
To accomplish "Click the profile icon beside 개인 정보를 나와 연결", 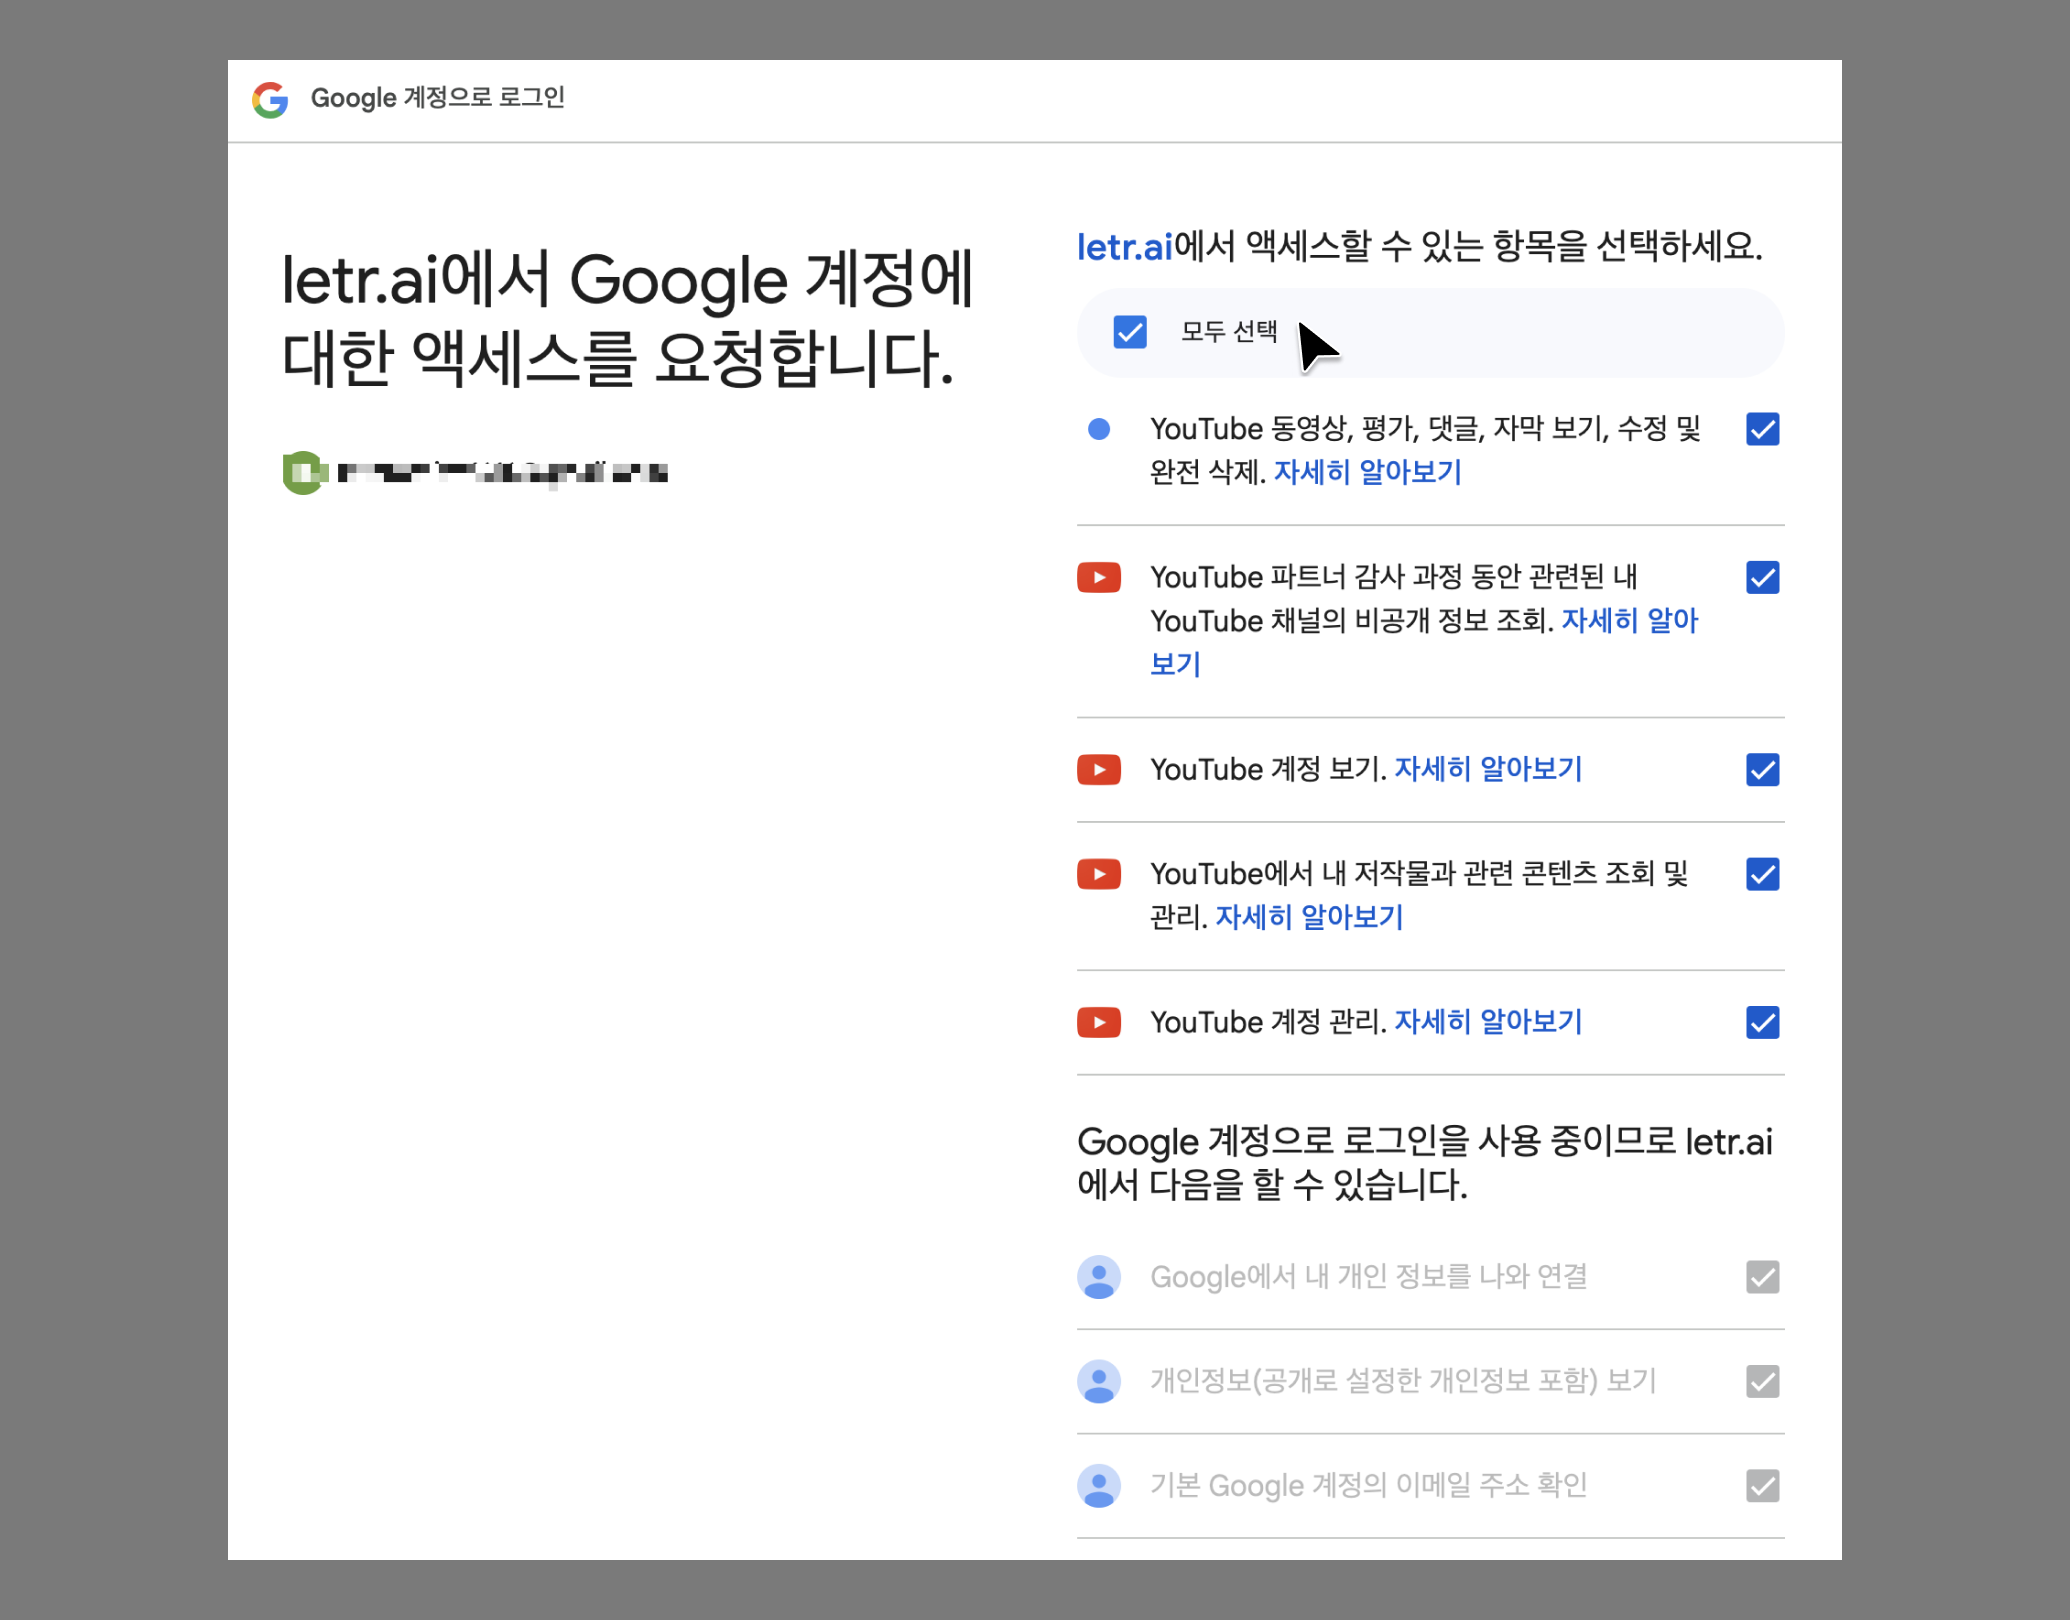I will [1098, 1277].
